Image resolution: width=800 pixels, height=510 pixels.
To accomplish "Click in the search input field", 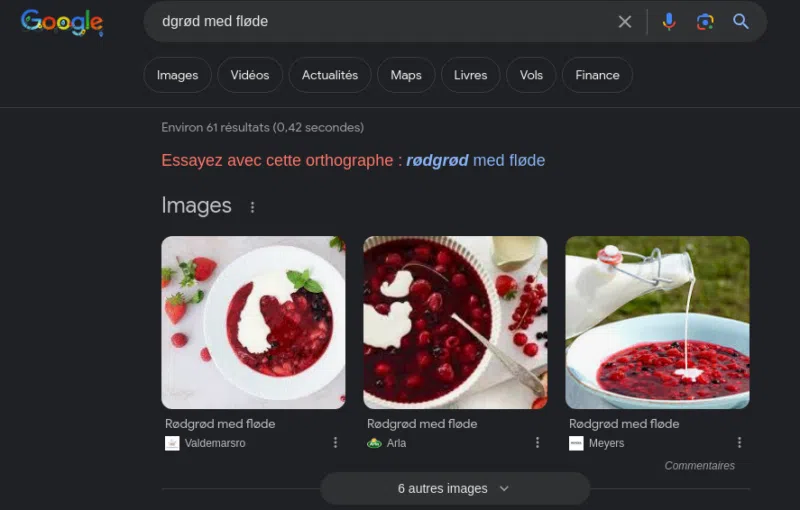I will [x=380, y=22].
